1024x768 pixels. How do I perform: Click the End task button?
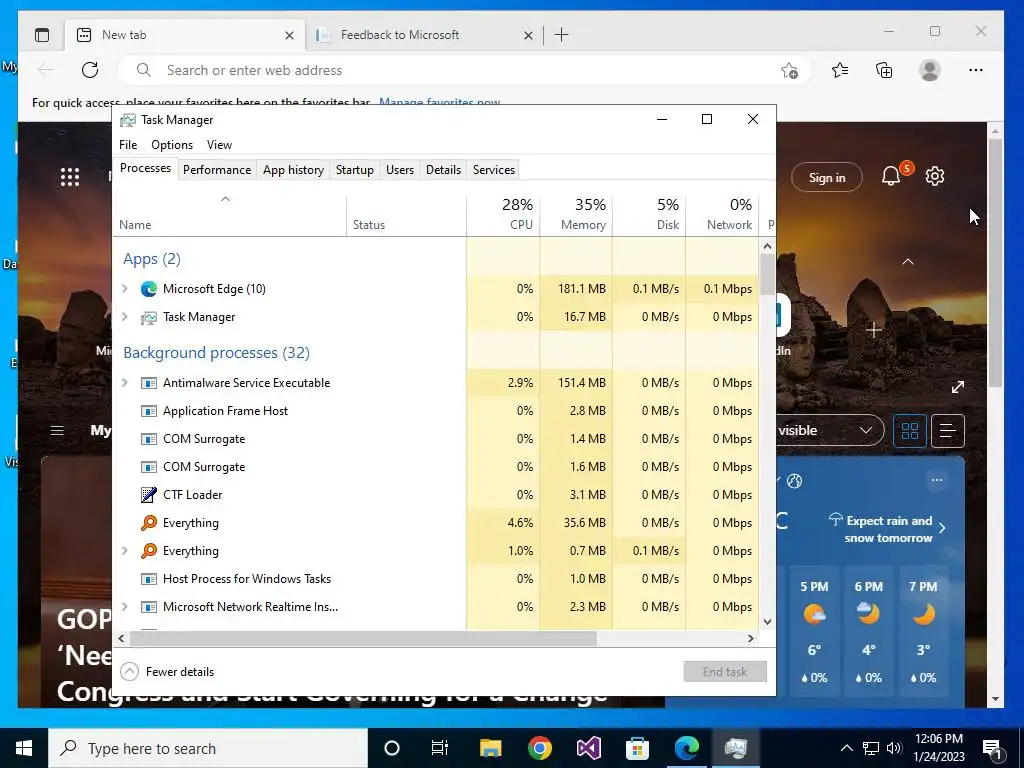[725, 671]
